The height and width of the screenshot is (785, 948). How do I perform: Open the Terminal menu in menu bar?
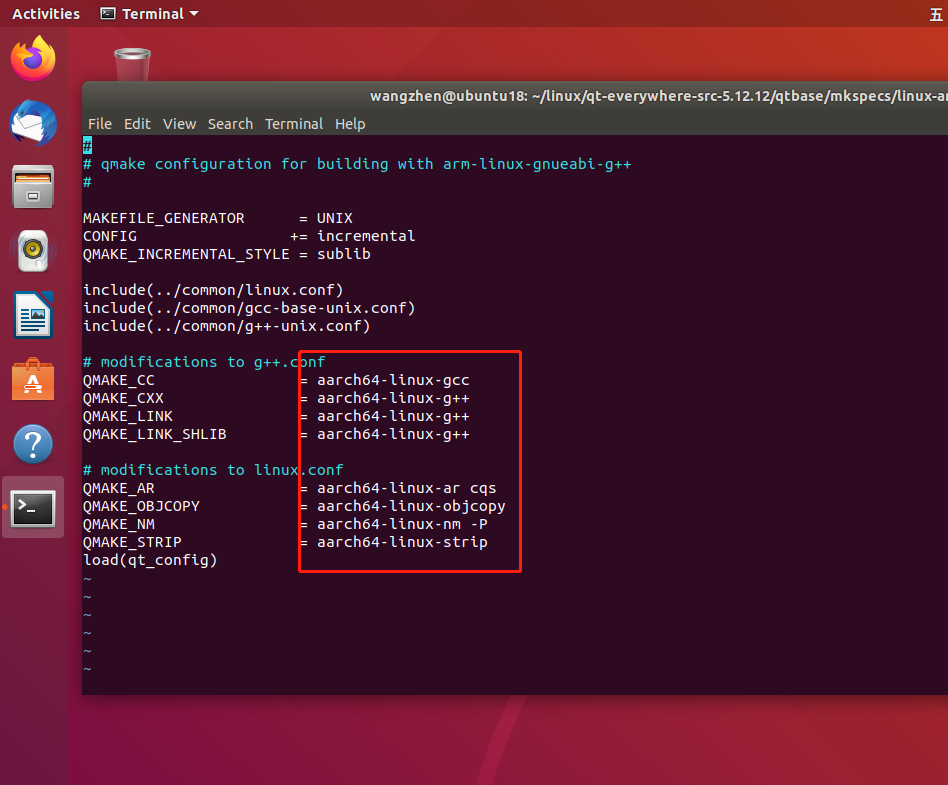pos(293,124)
